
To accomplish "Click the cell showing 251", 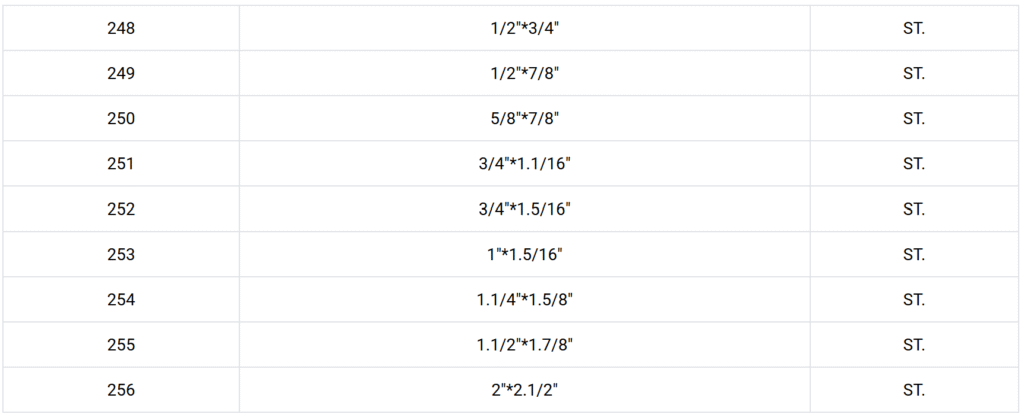I will tap(120, 164).
